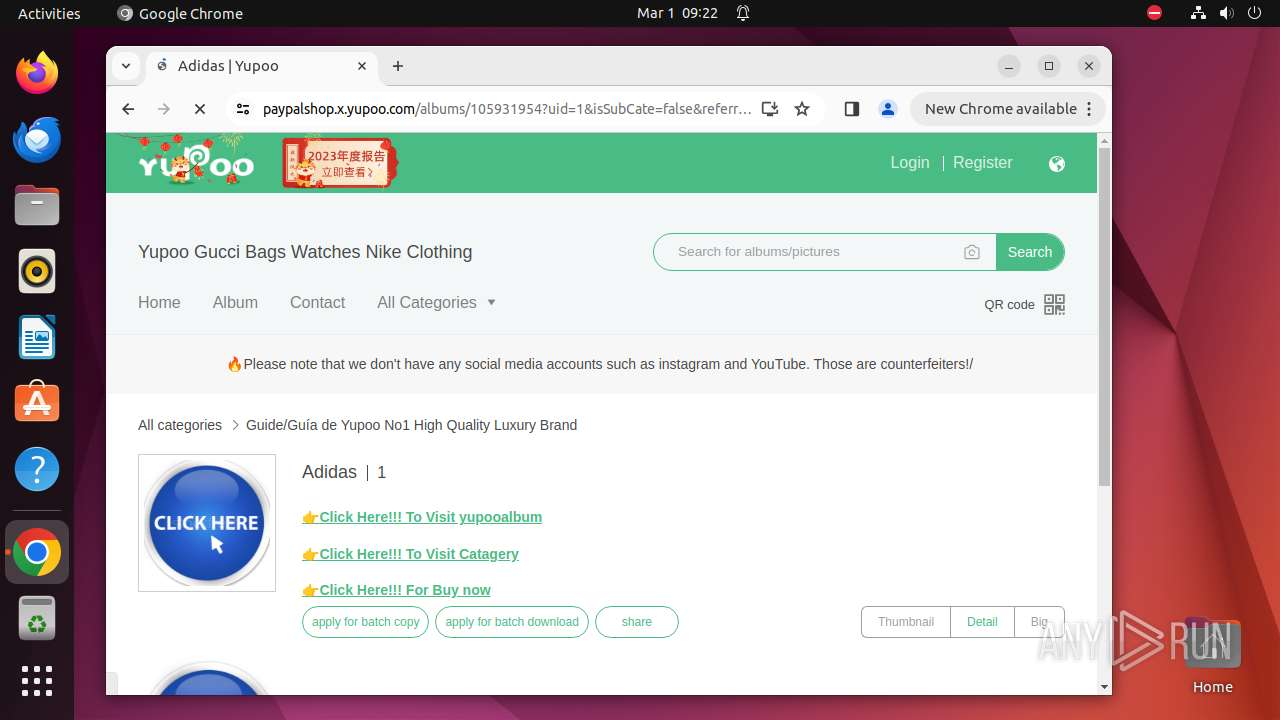
Task: Click the Yupoo logo
Action: [195, 162]
